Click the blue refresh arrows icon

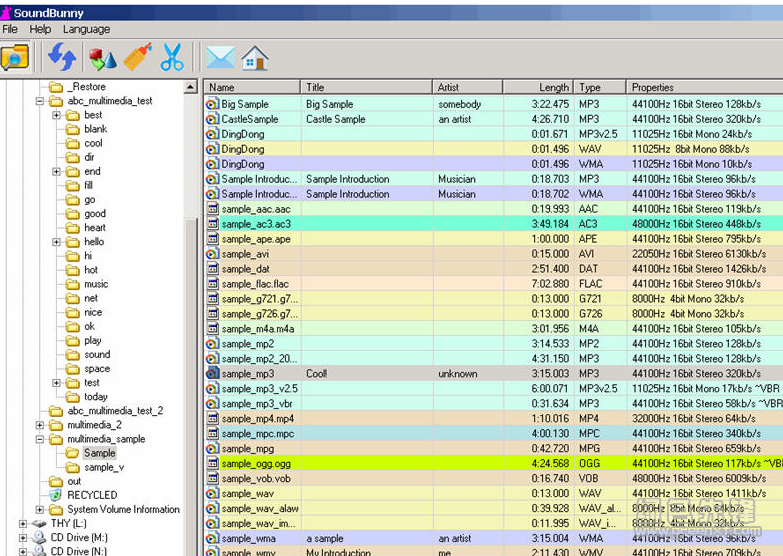click(62, 57)
